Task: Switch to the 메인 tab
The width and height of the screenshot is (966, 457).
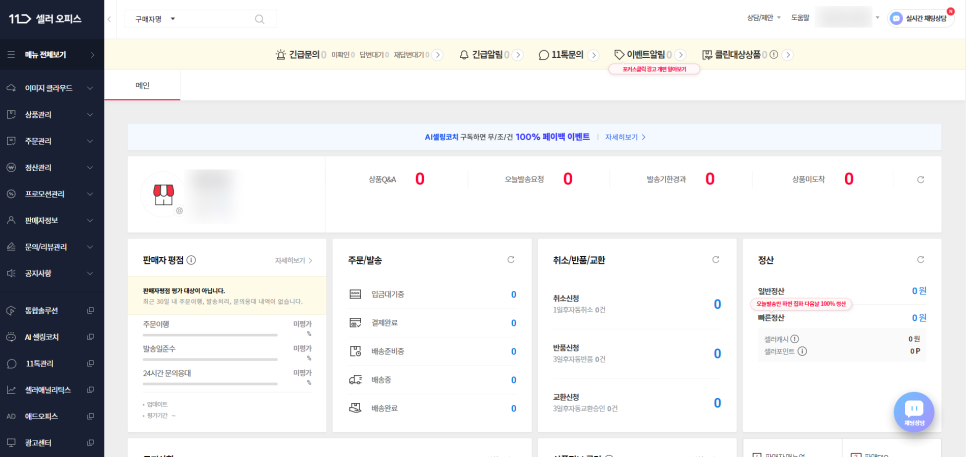Action: 142,85
